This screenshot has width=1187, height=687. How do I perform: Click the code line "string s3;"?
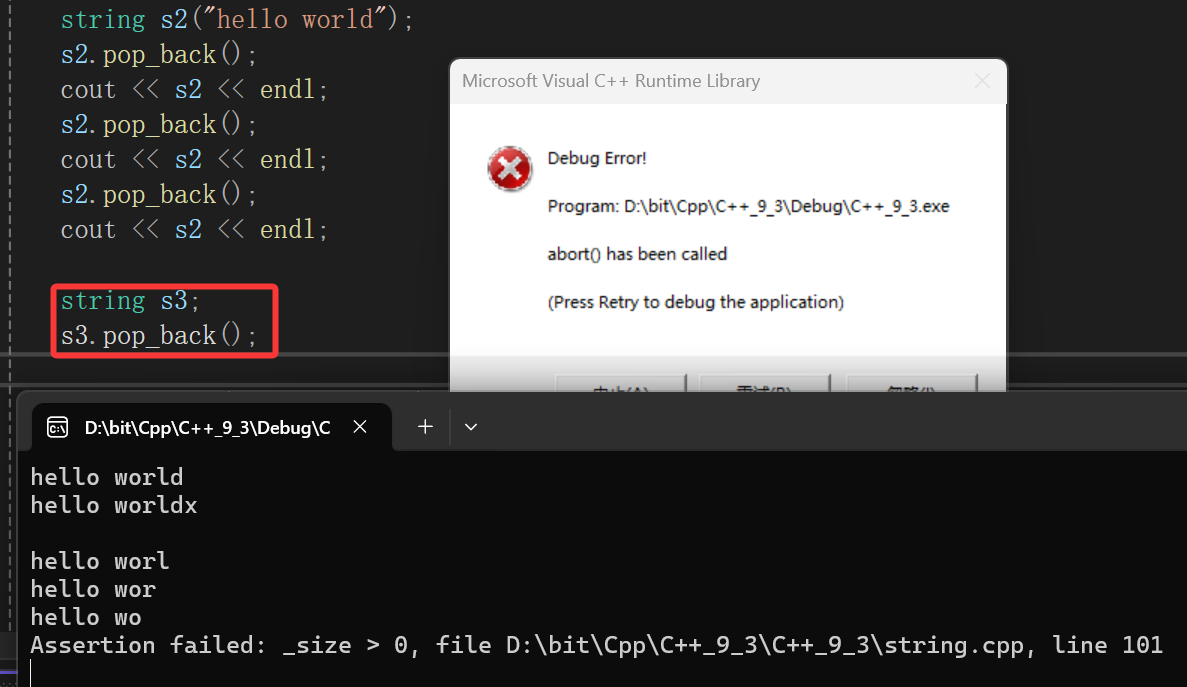click(130, 300)
